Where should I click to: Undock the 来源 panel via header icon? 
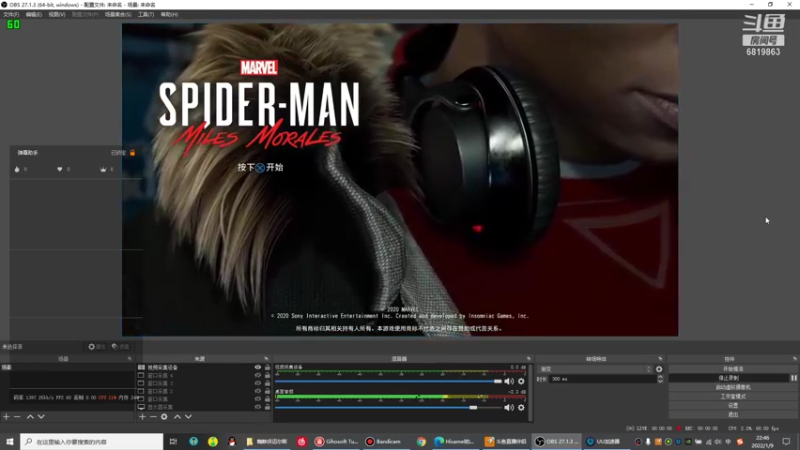pos(266,359)
